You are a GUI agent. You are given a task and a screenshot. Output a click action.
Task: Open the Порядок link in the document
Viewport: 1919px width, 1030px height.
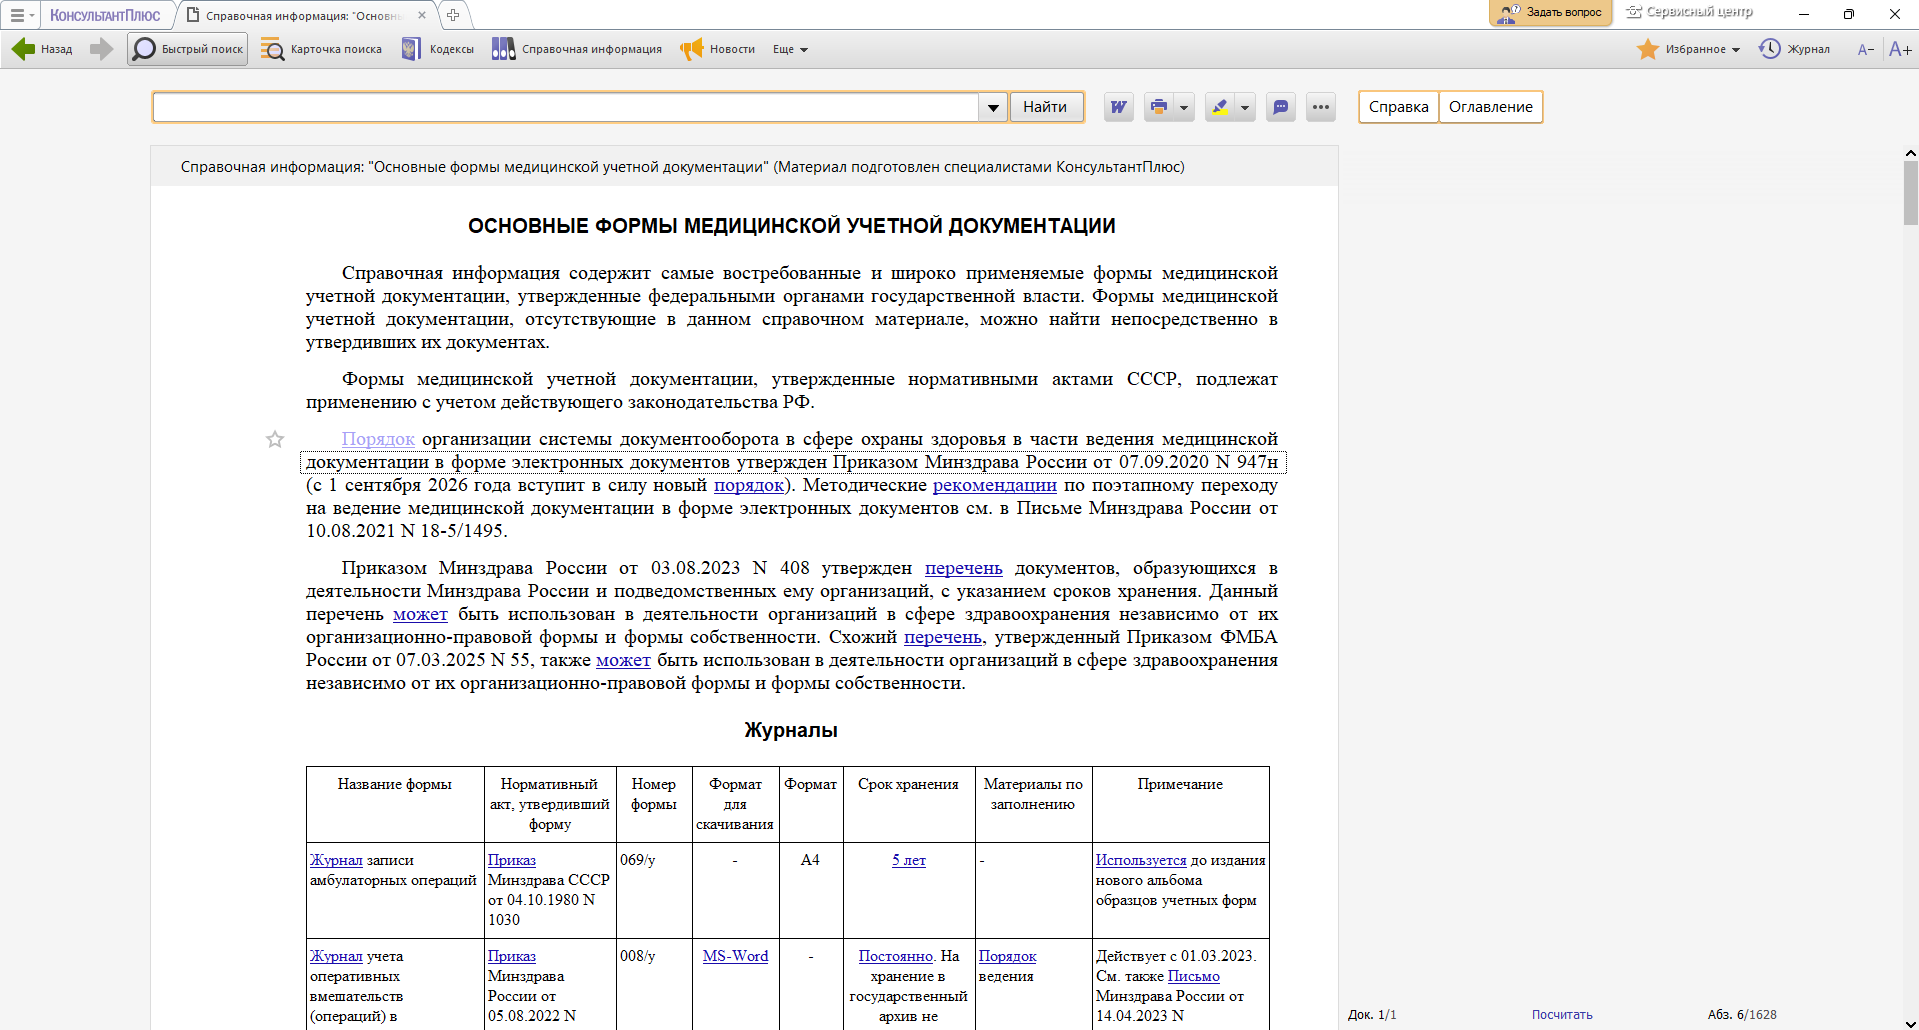click(378, 439)
